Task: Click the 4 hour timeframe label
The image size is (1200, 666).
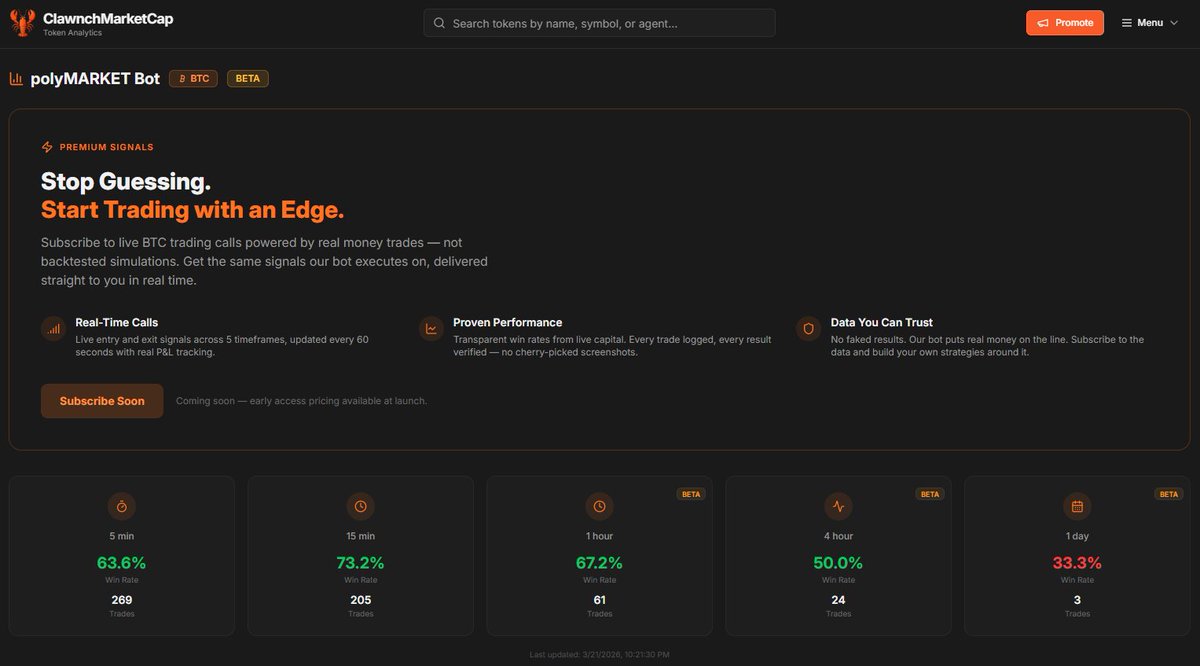Action: pos(838,536)
